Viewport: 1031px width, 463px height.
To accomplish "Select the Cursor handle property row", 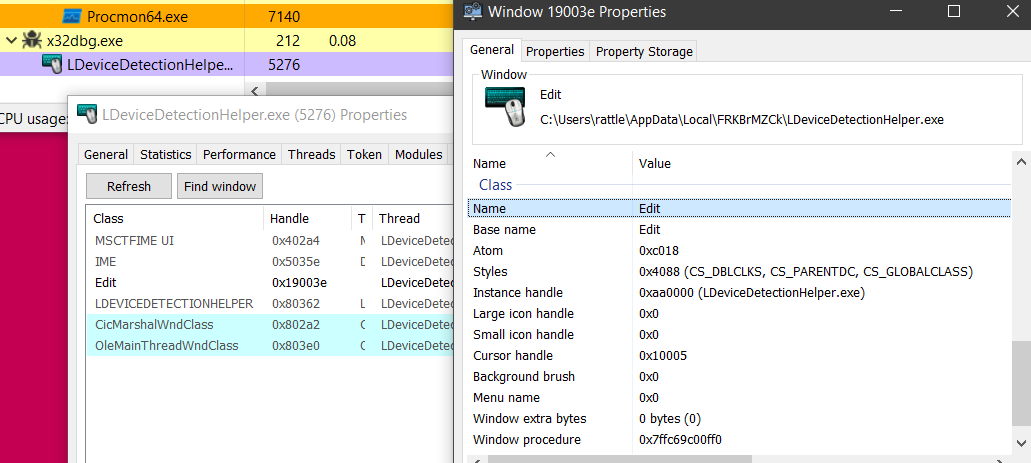I will coord(739,356).
